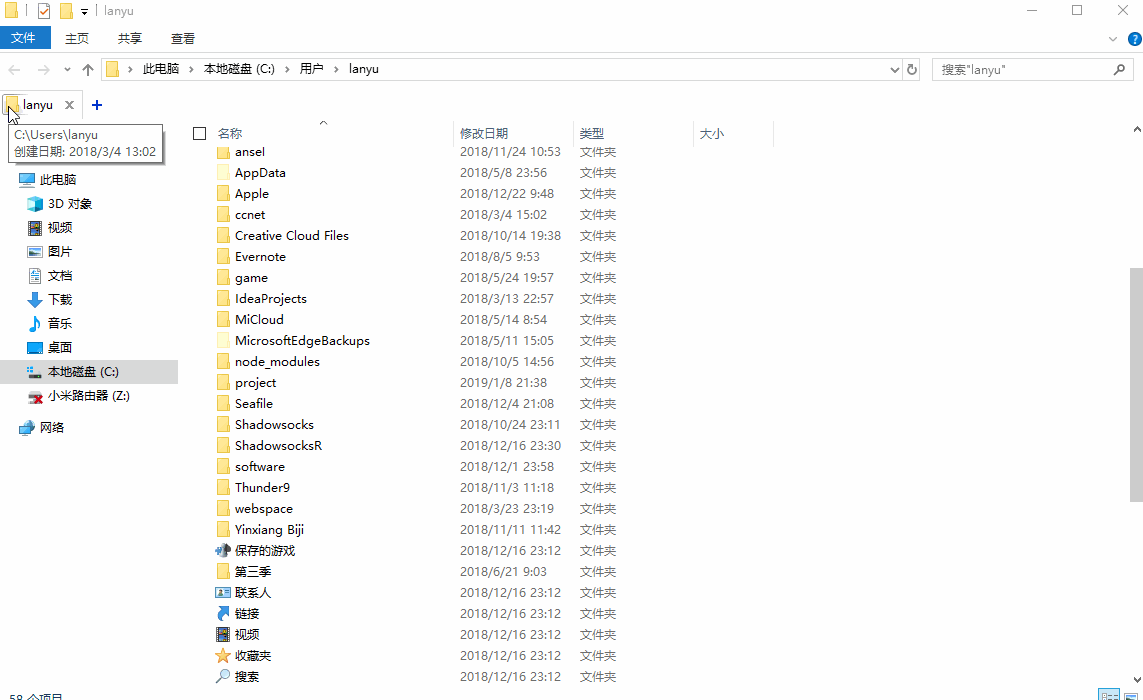This screenshot has width=1143, height=700.
Task: Click the back navigation arrow
Action: pos(15,70)
